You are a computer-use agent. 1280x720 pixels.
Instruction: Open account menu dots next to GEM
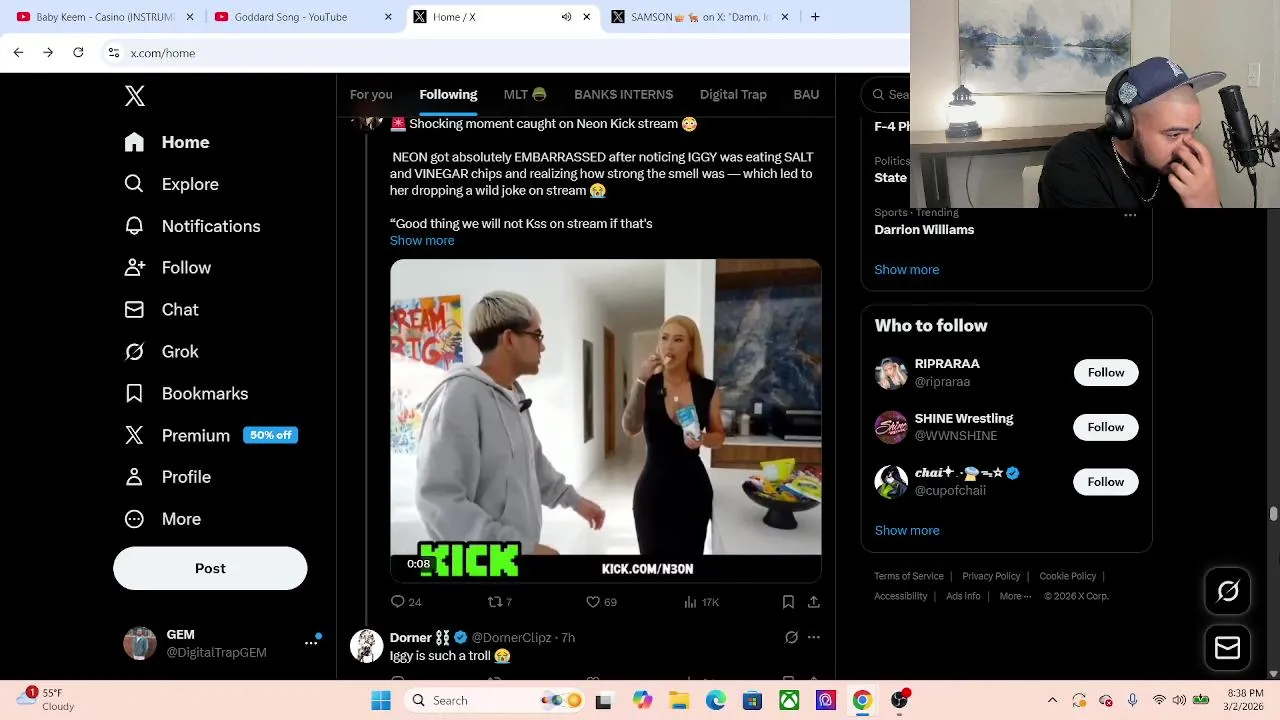click(x=311, y=643)
